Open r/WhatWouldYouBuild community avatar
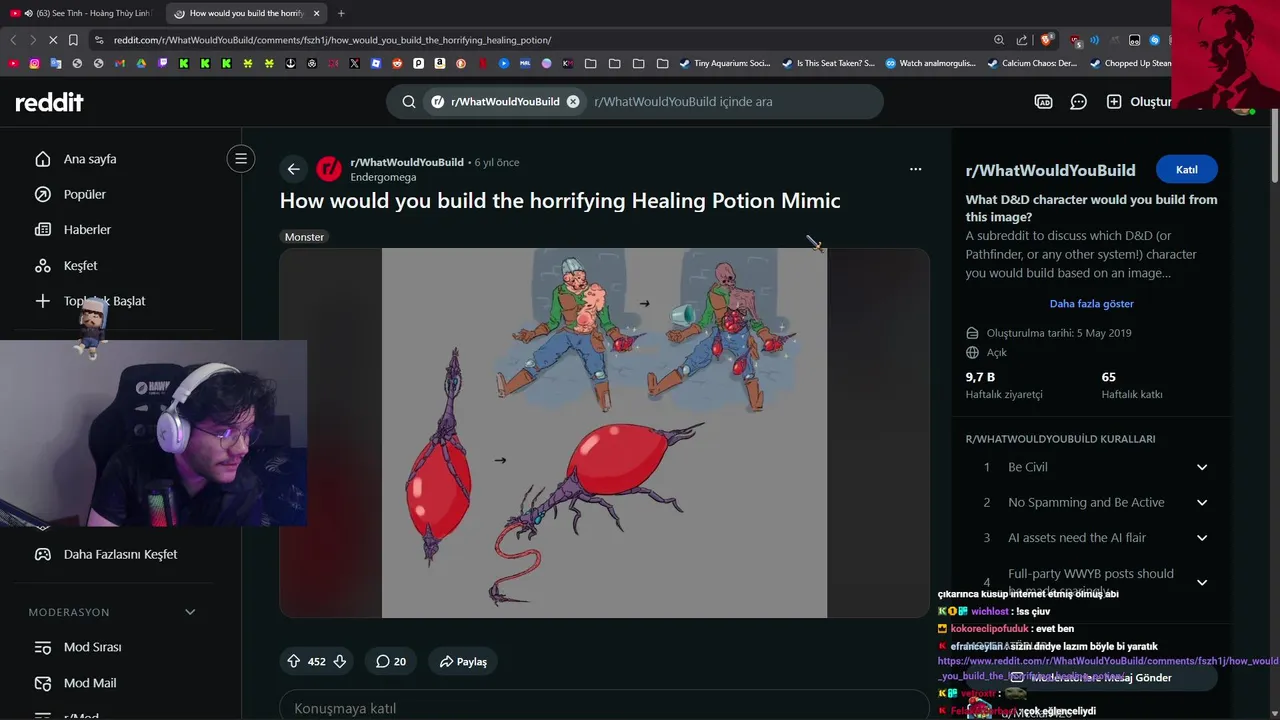 tap(329, 169)
